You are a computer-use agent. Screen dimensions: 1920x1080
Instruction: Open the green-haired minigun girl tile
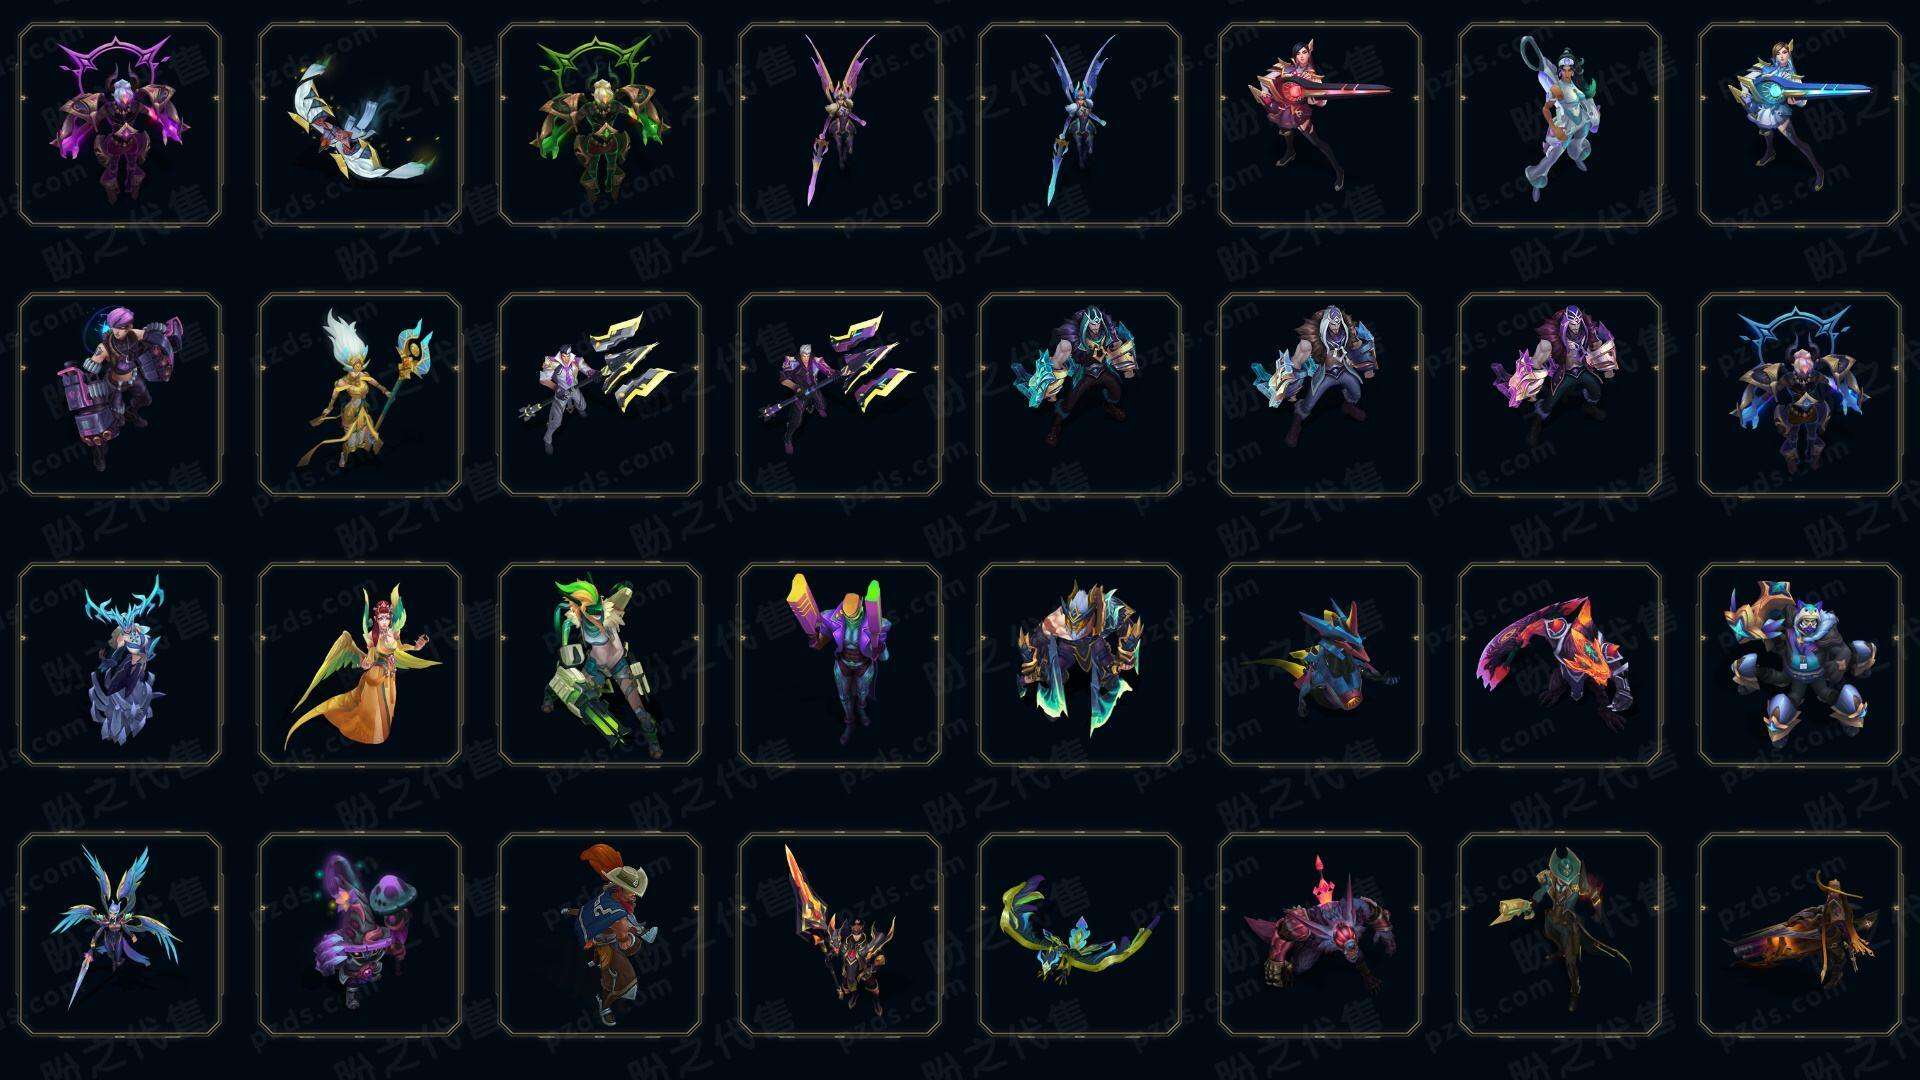600,664
